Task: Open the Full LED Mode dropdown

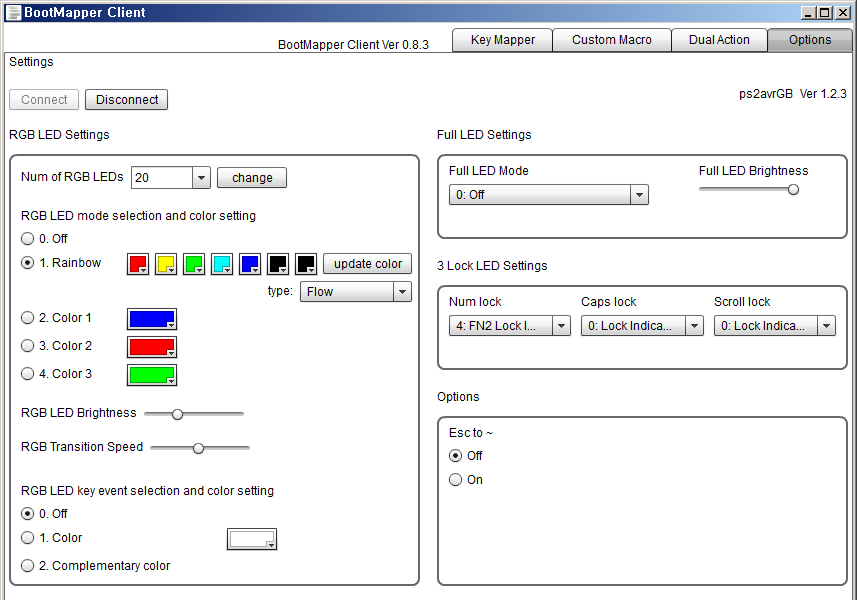Action: [x=639, y=195]
